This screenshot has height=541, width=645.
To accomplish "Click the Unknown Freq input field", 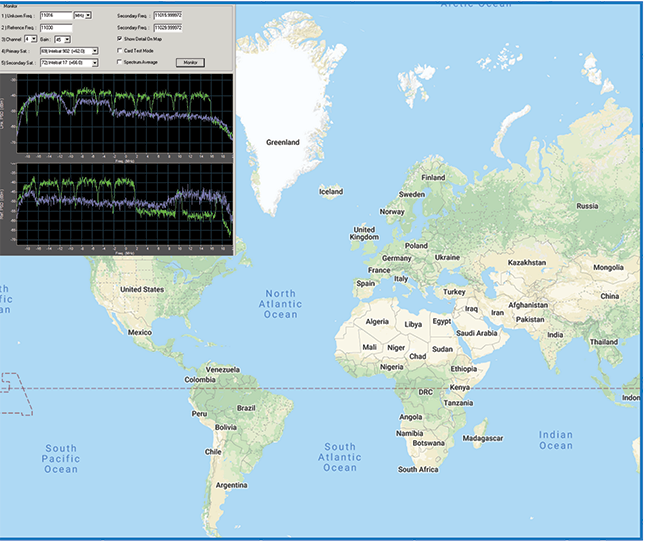I will click(x=54, y=16).
